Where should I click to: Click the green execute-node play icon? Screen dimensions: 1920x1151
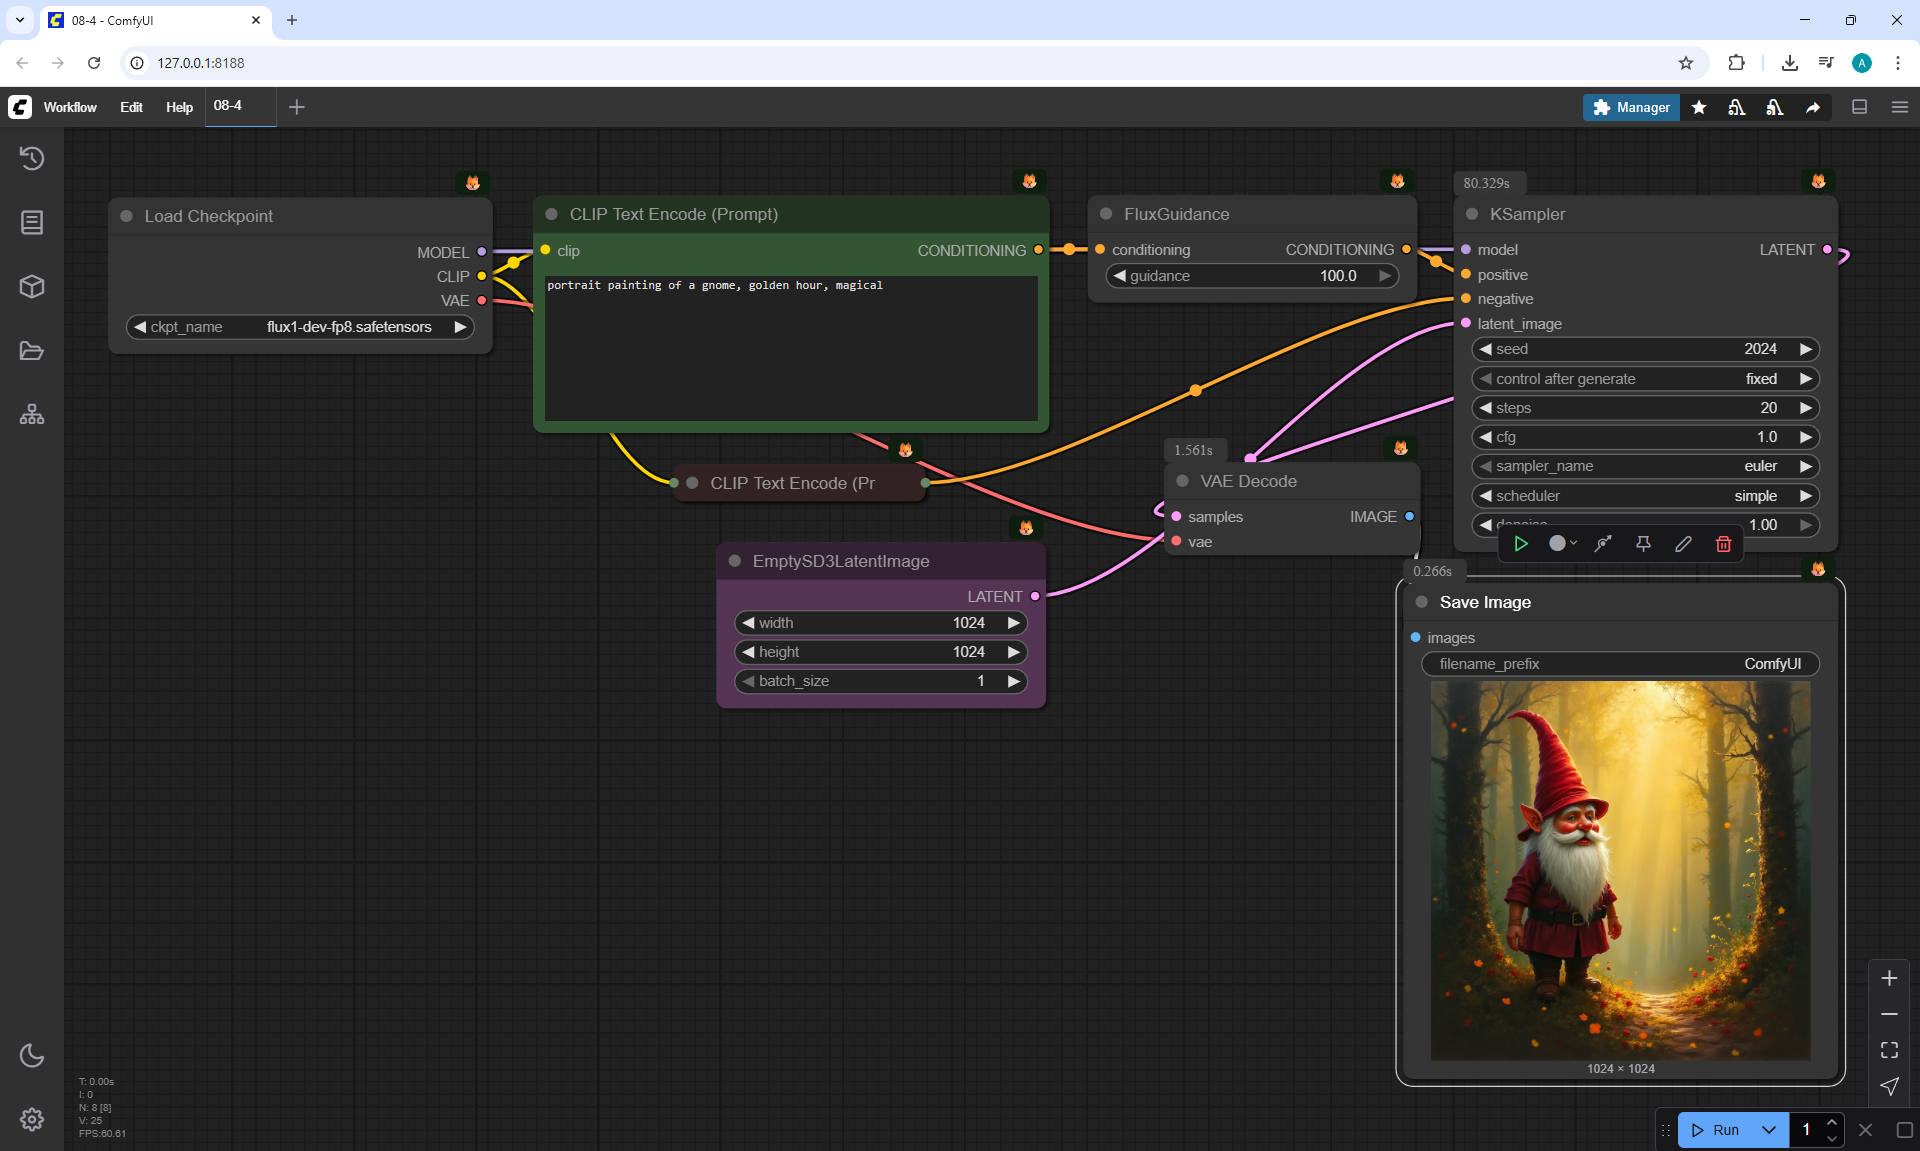tap(1521, 544)
